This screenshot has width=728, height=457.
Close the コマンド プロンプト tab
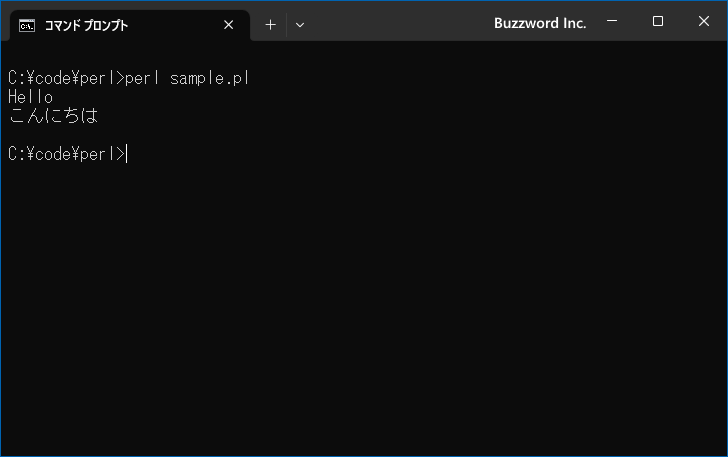pyautogui.click(x=228, y=25)
